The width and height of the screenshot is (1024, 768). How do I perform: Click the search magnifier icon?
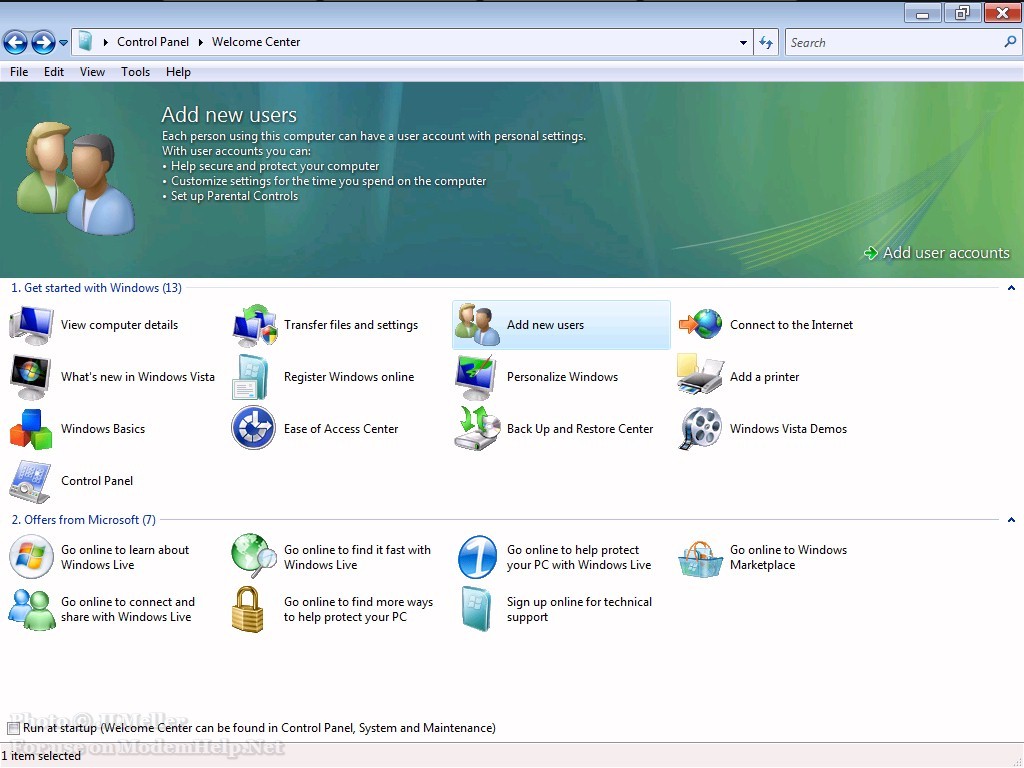point(1010,42)
